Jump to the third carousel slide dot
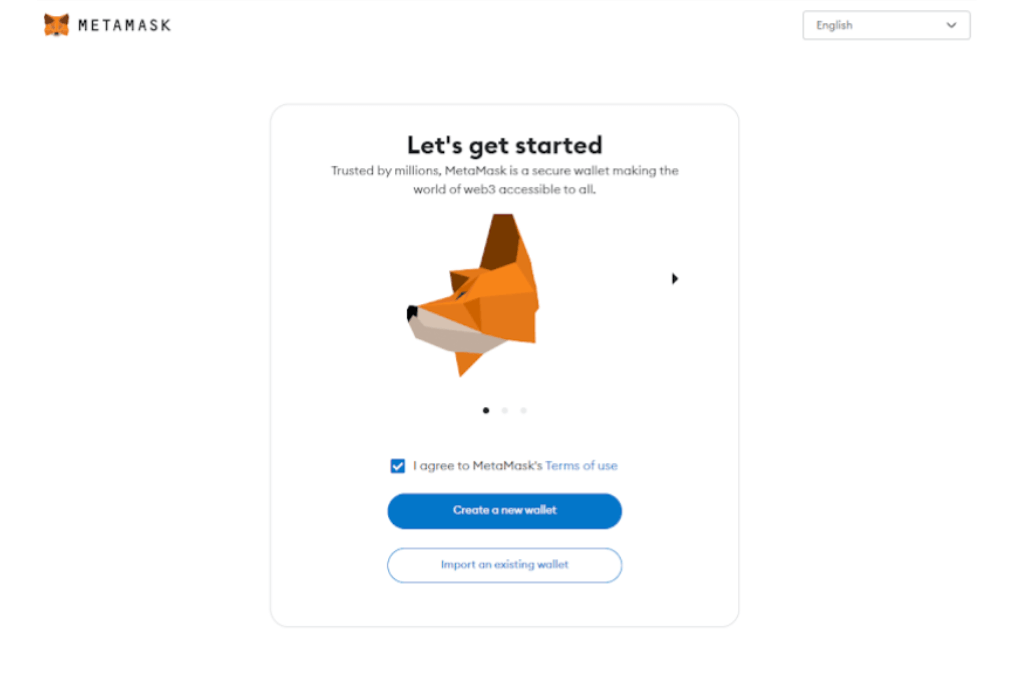 pos(524,410)
